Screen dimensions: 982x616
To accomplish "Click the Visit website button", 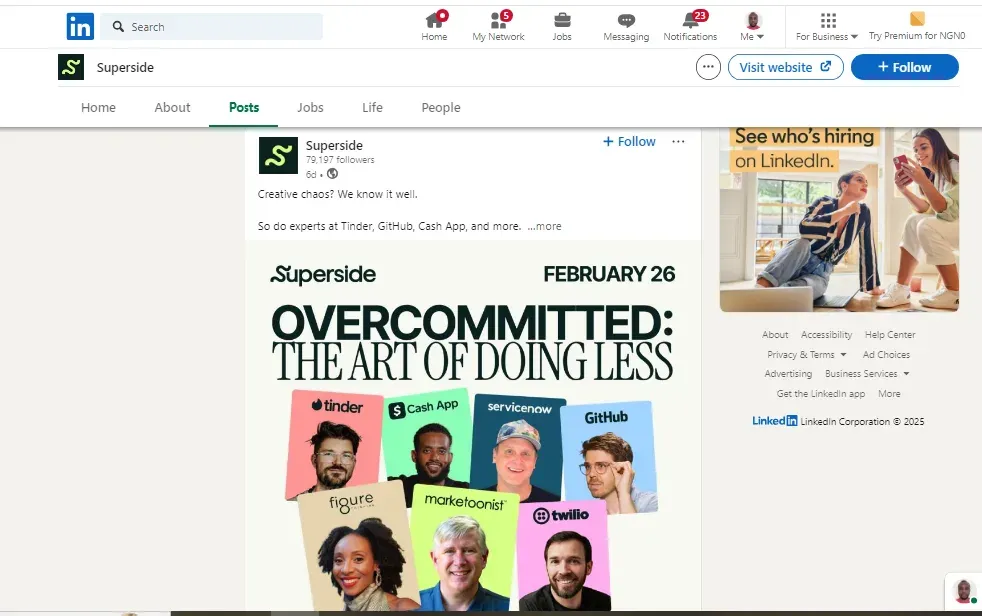I will (x=785, y=67).
